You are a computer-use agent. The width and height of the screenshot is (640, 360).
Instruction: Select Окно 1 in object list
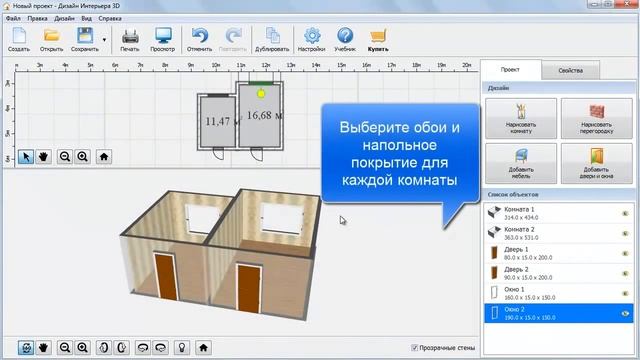(559, 293)
